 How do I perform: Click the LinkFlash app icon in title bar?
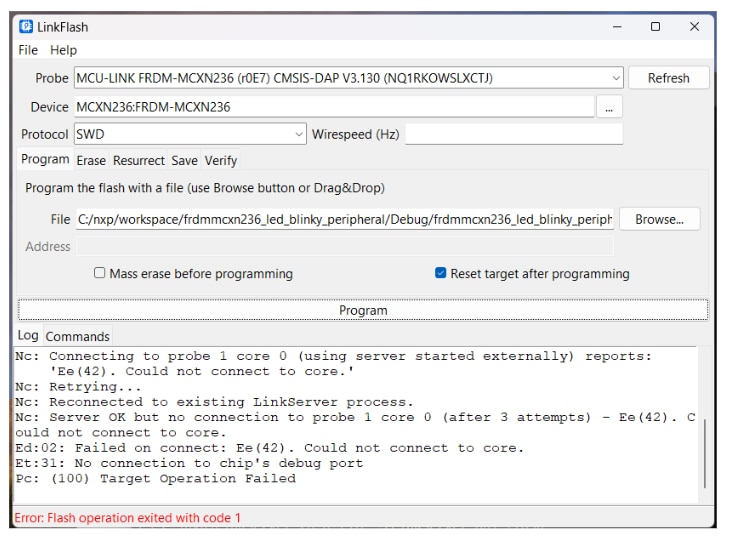[x=26, y=27]
